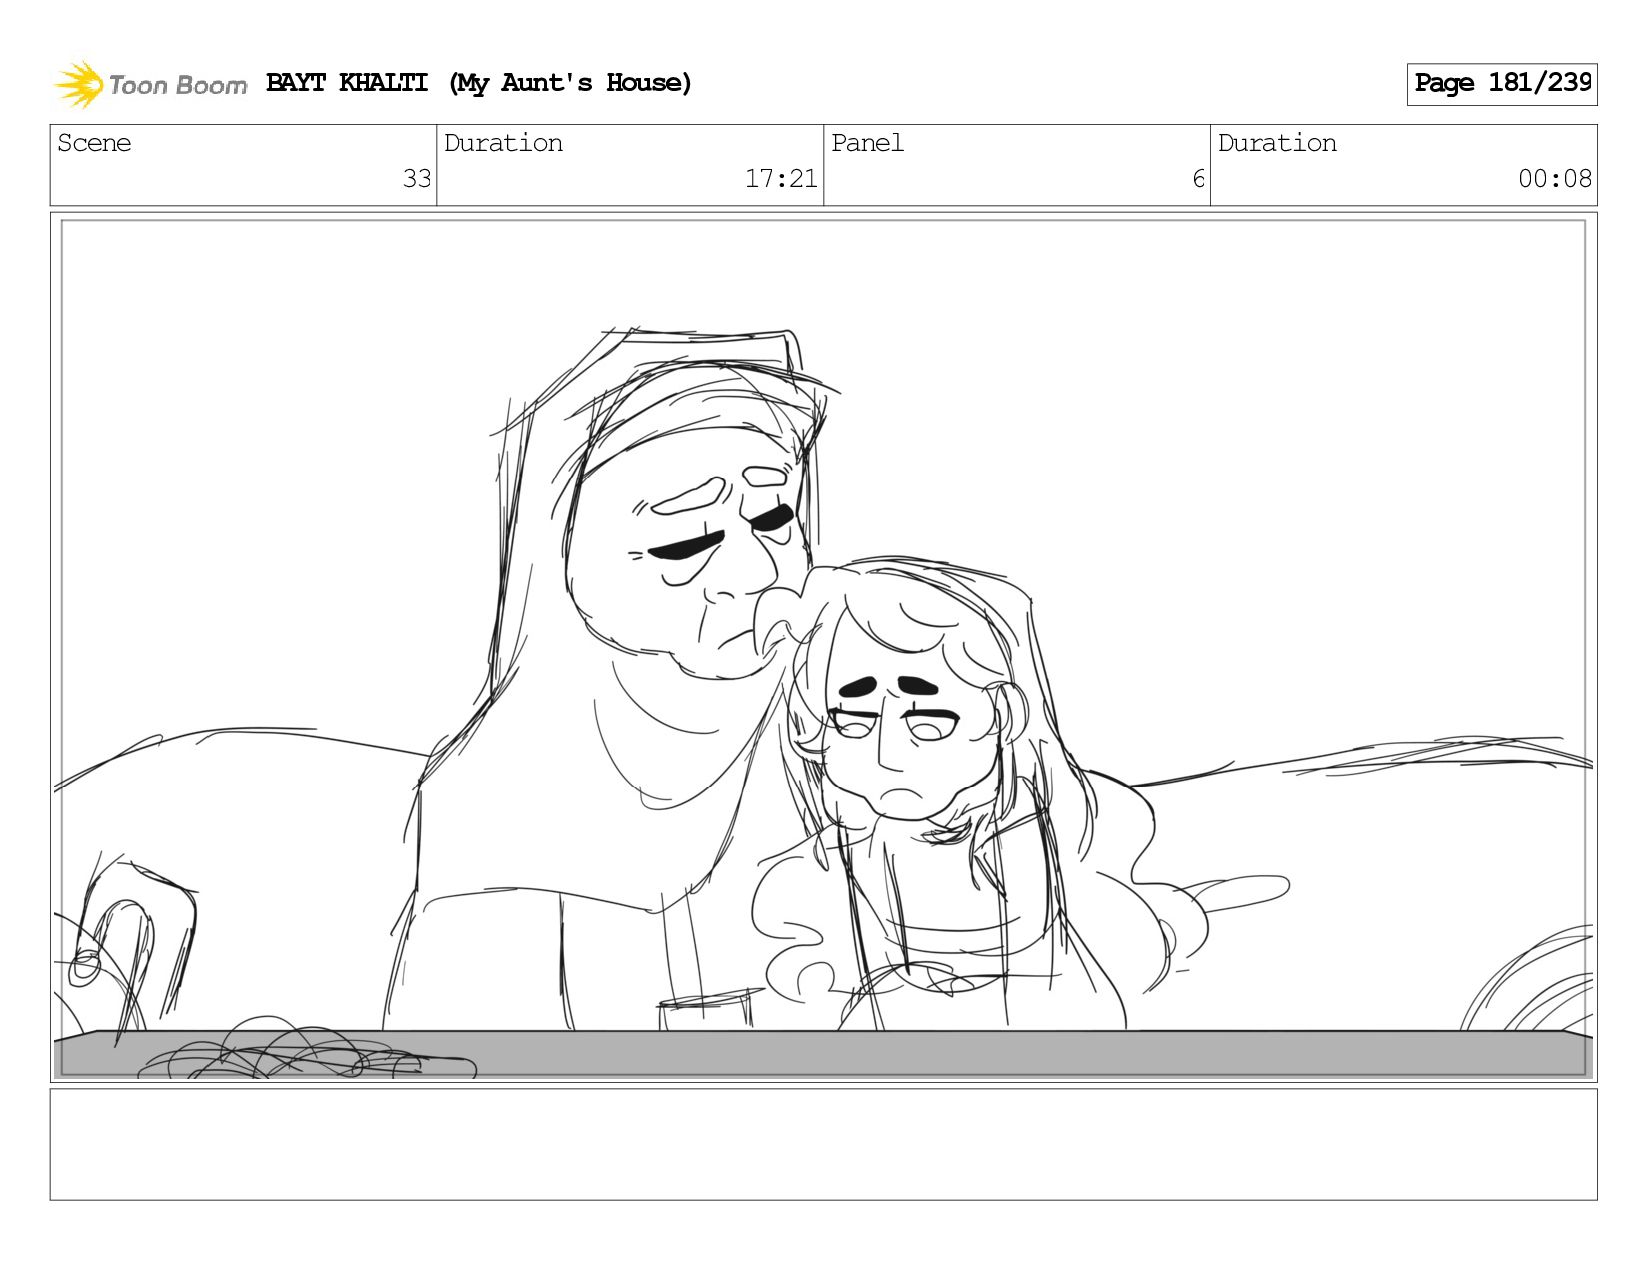This screenshot has width=1650, height=1275.
Task: Click the panel number '6'
Action: 1198,179
